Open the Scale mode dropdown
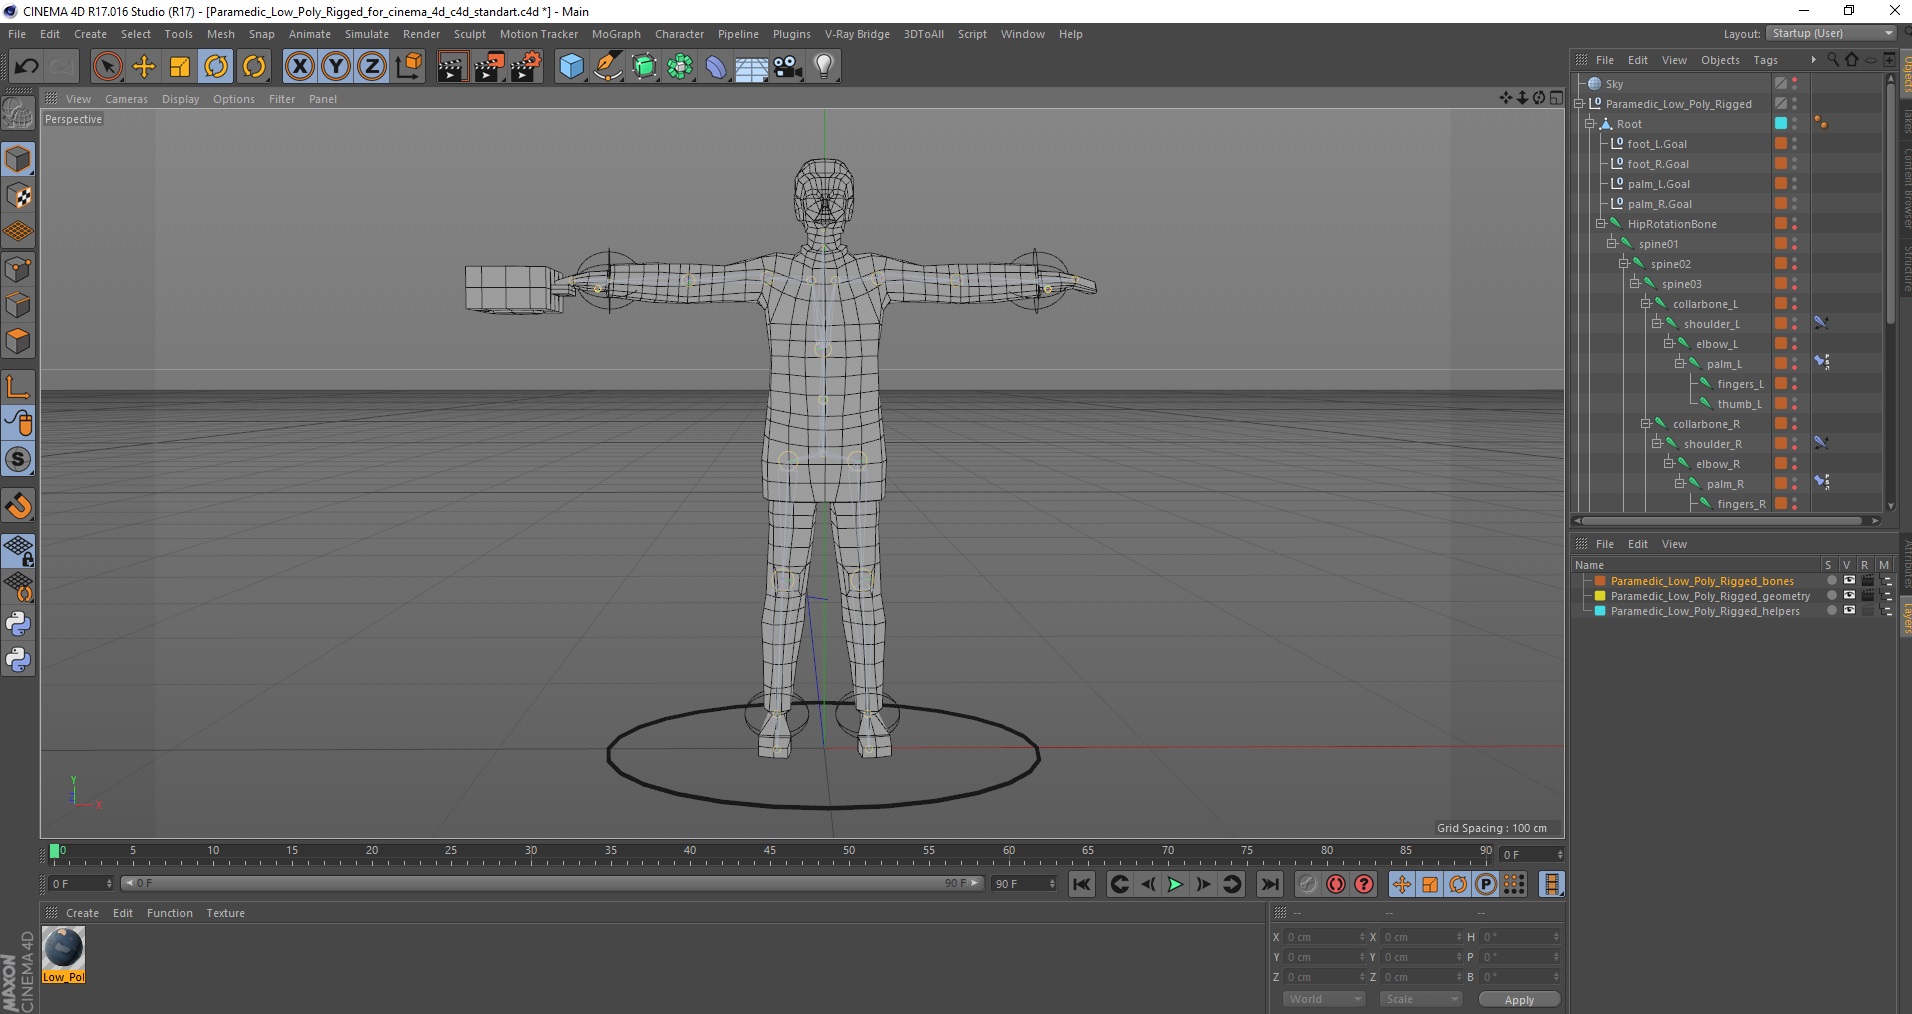Viewport: 1912px width, 1014px height. coord(1420,999)
